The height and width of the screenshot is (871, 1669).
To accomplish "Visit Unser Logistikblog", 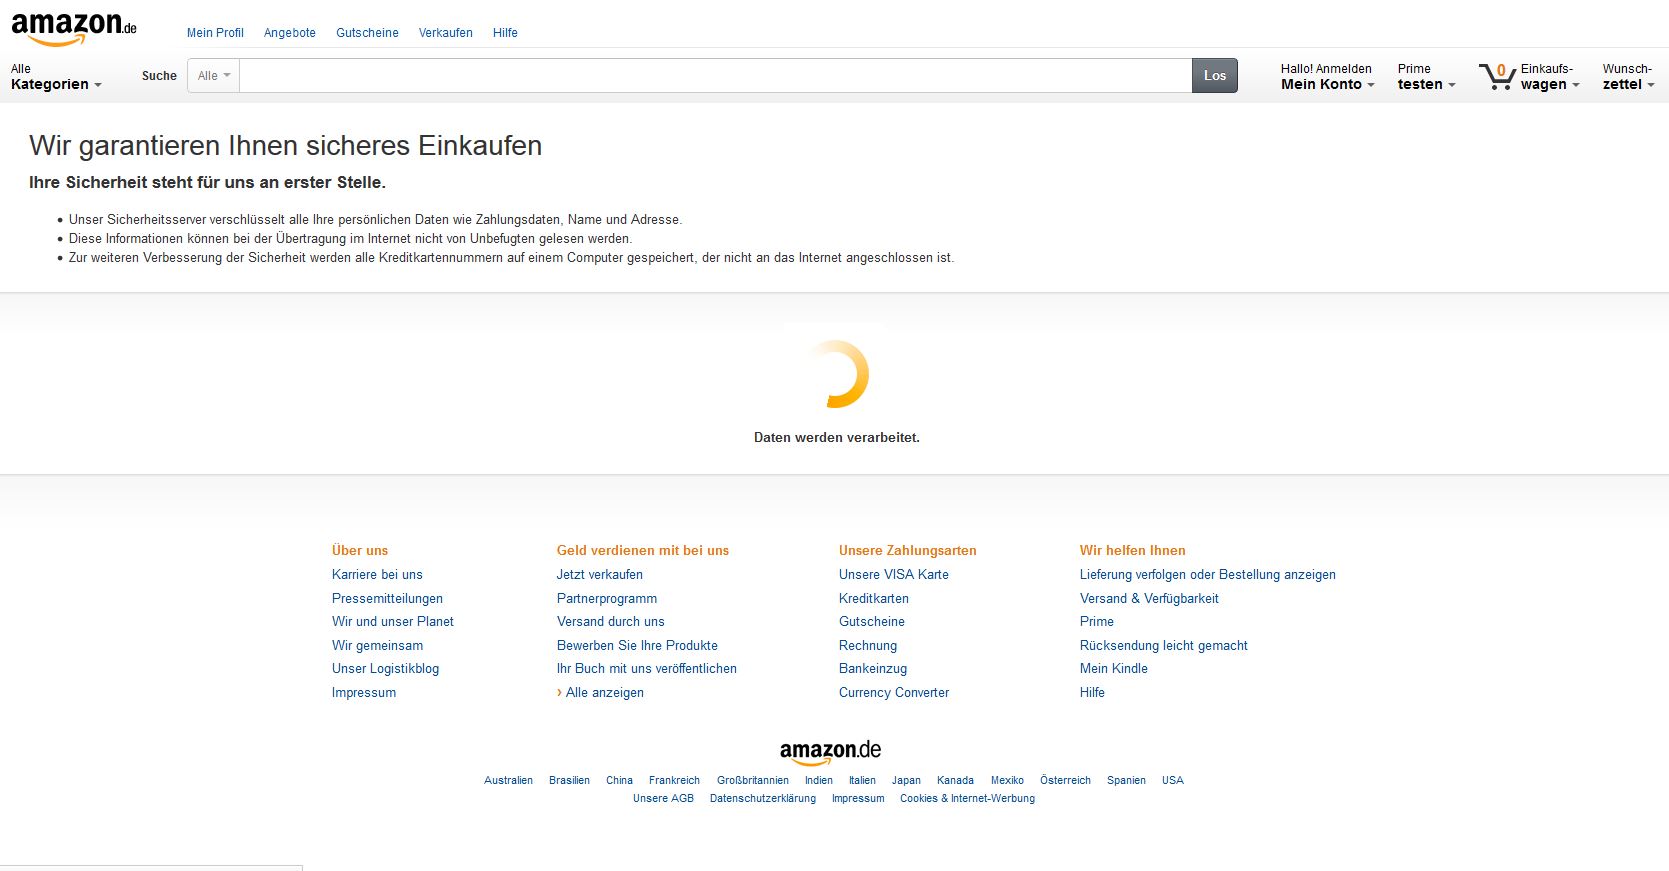I will 385,669.
